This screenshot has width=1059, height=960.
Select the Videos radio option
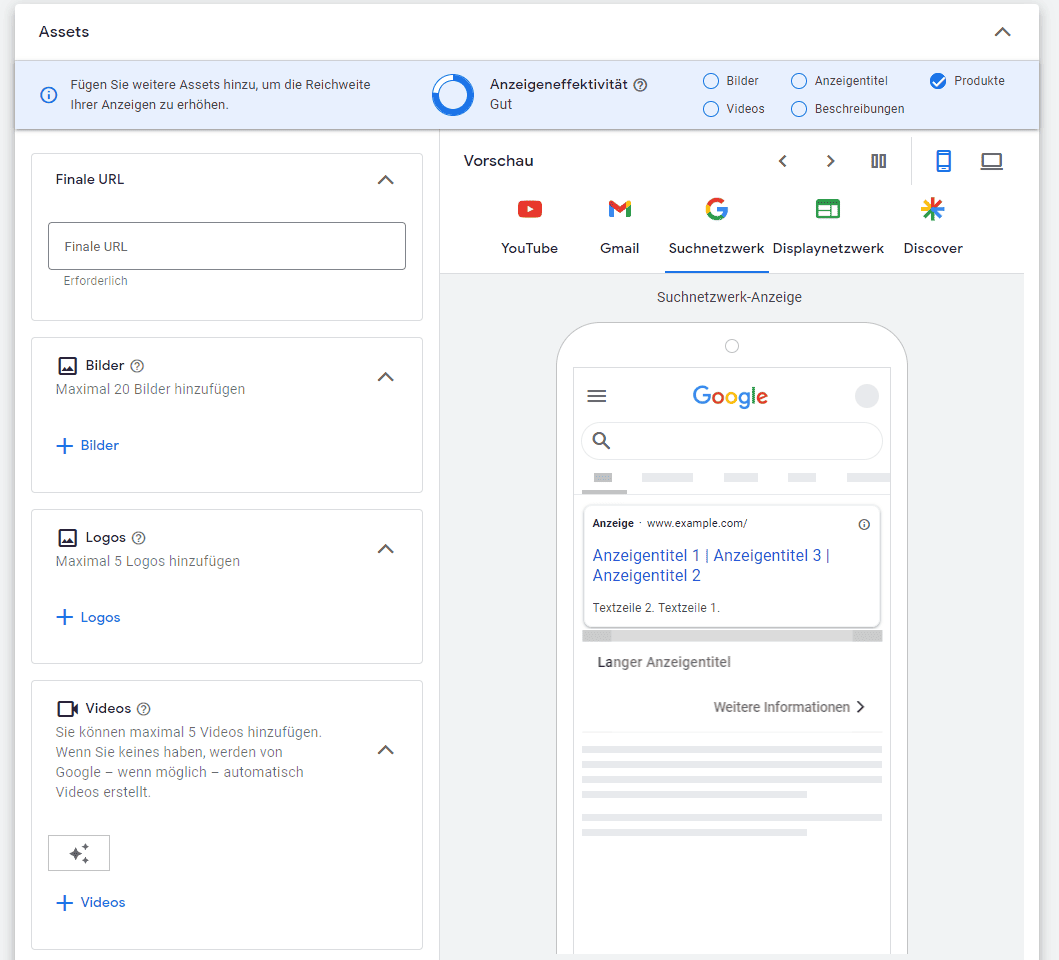point(711,109)
